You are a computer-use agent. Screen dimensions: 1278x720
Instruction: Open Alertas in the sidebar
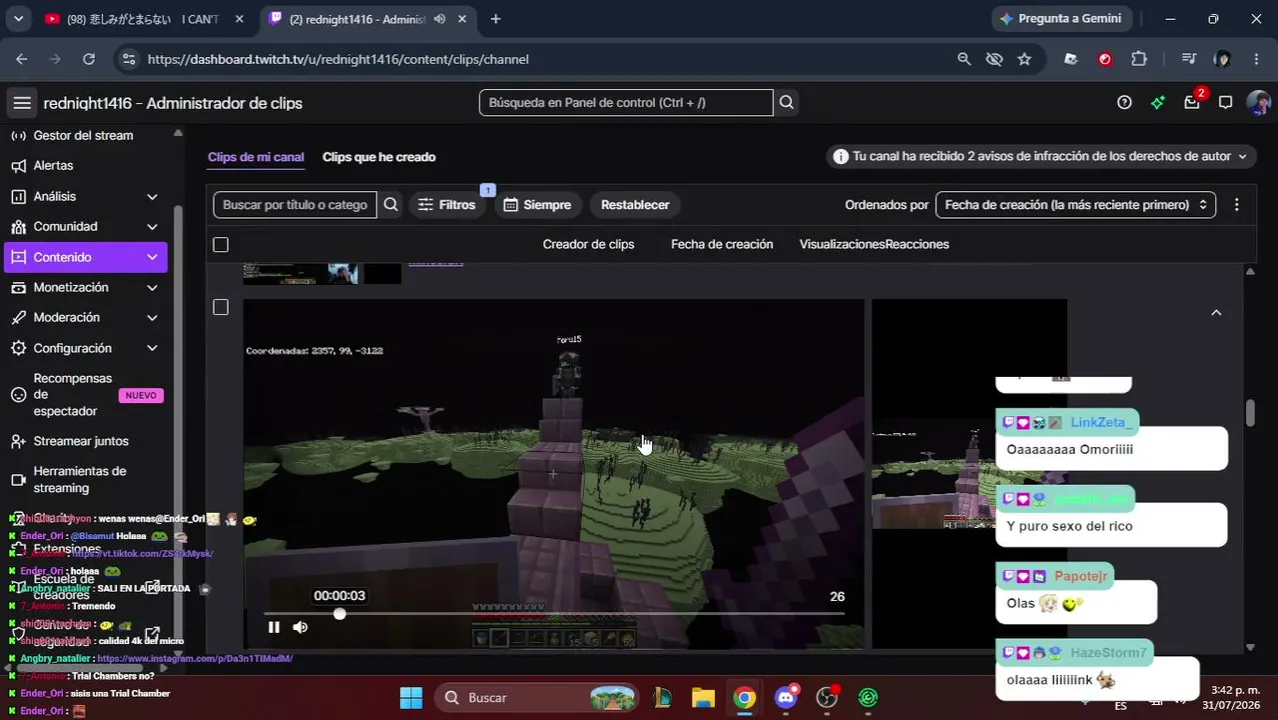click(x=53, y=165)
